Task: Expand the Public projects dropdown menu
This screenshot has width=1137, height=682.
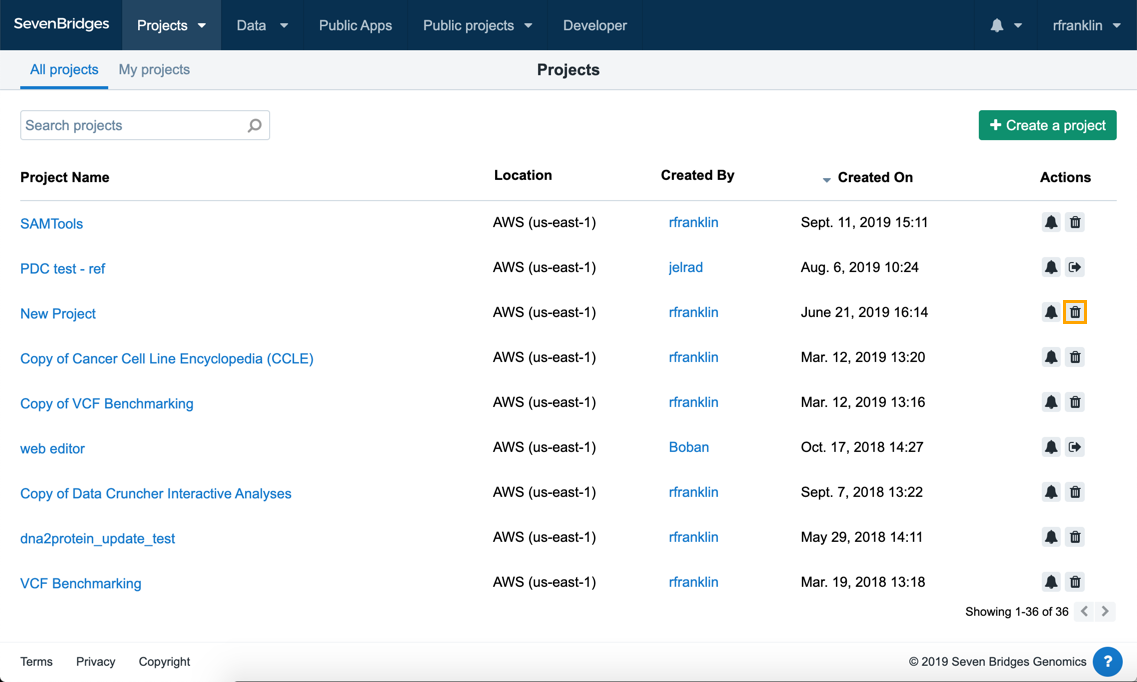Action: tap(477, 25)
